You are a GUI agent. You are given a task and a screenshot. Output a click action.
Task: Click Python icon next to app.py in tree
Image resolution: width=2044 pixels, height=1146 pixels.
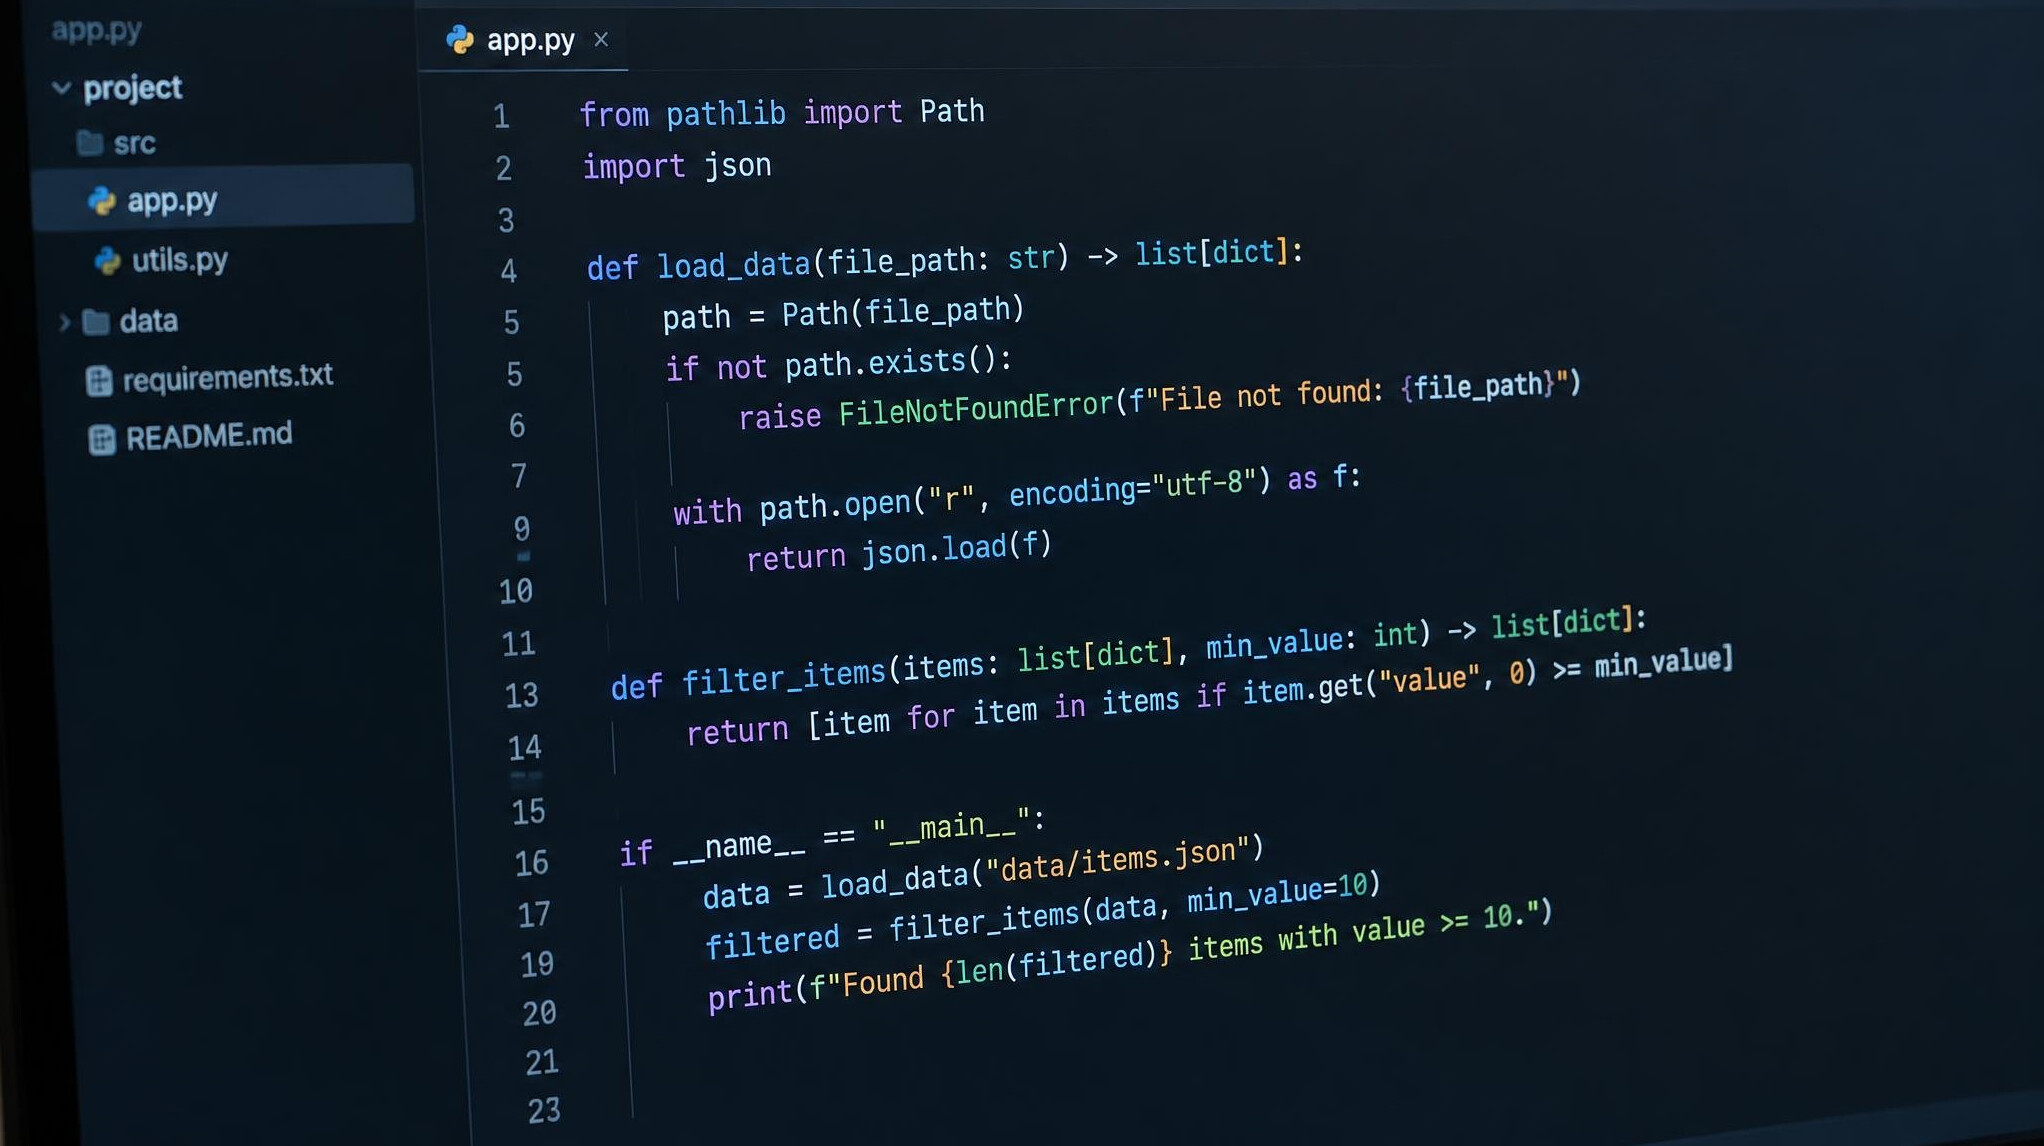[102, 201]
